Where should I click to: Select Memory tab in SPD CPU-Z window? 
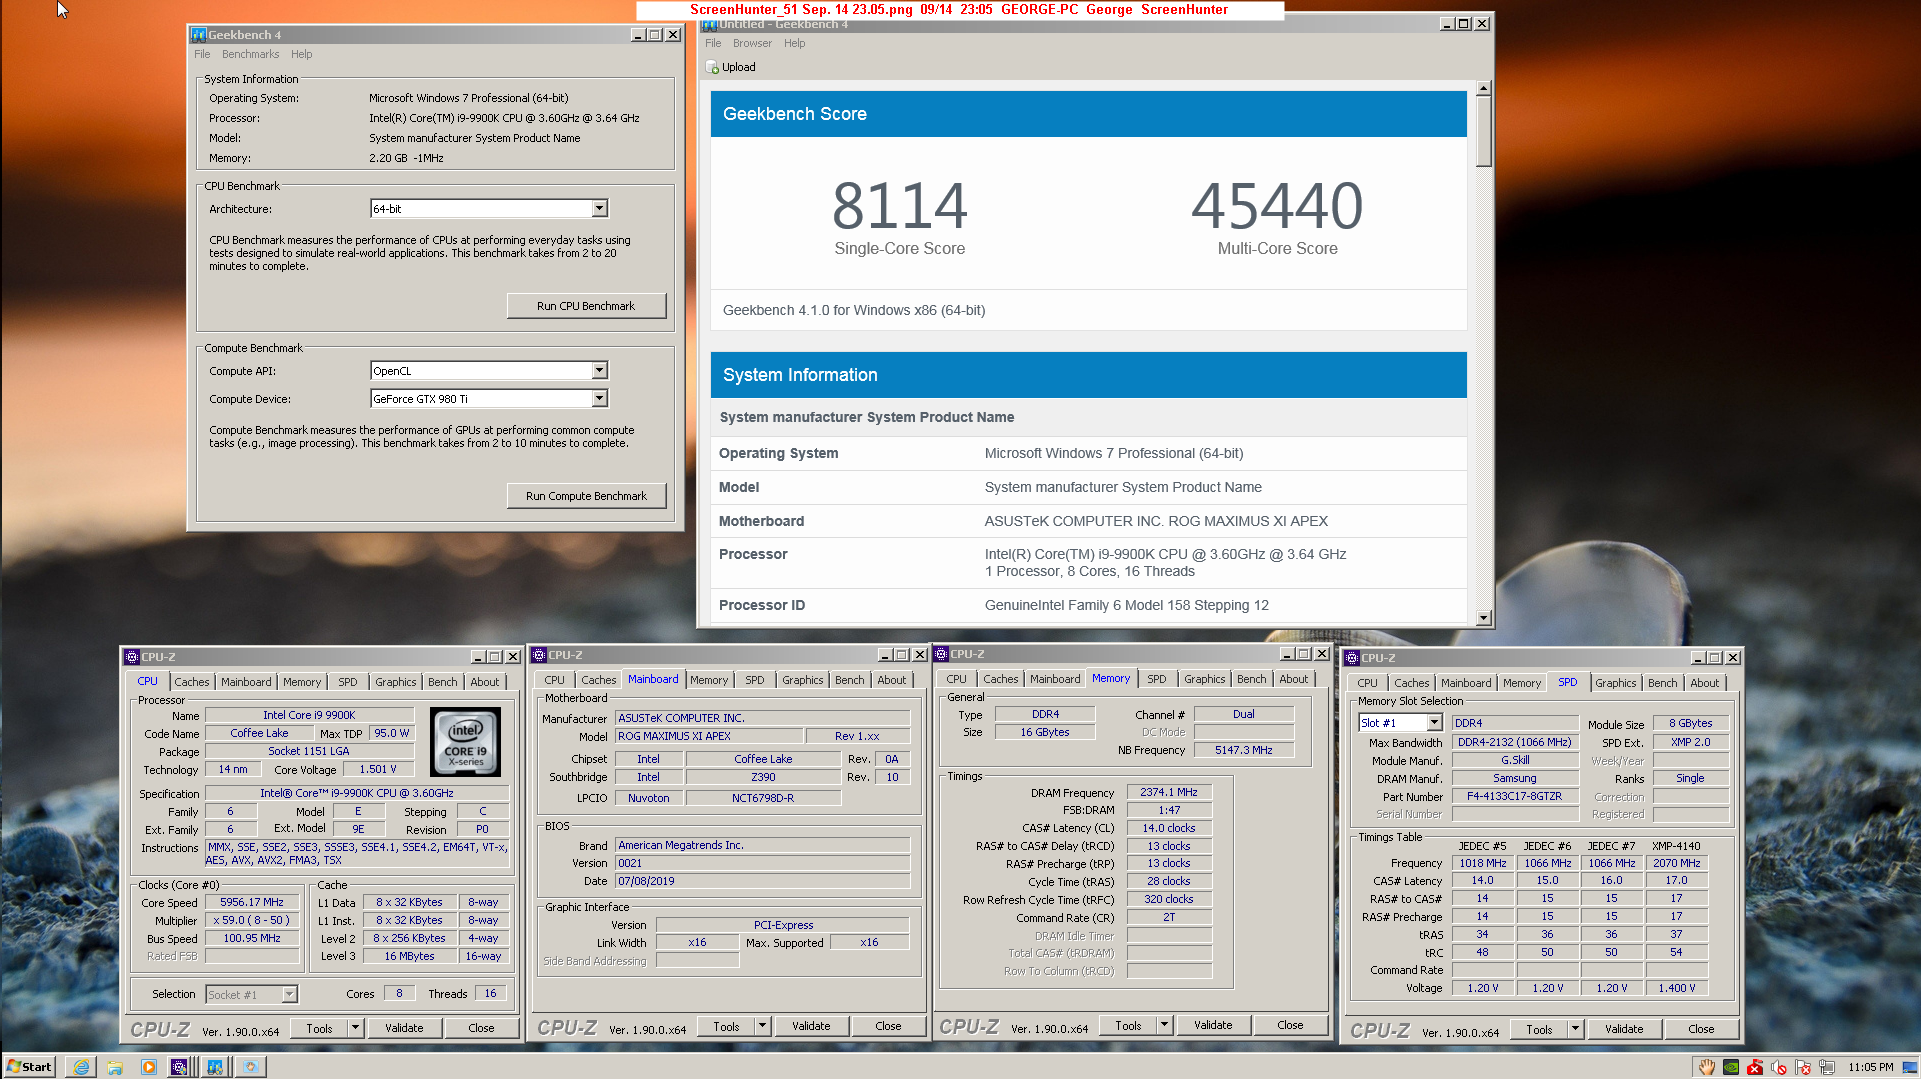tap(1522, 683)
